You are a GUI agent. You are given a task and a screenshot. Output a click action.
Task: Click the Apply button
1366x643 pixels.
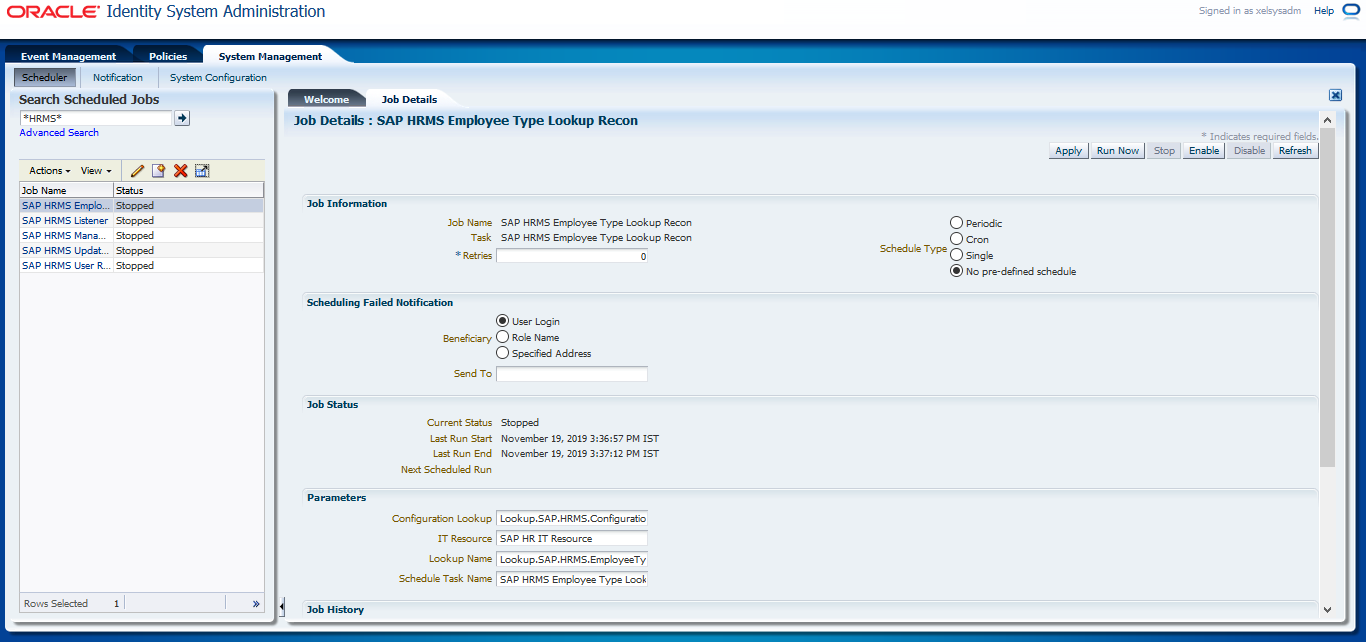point(1069,151)
